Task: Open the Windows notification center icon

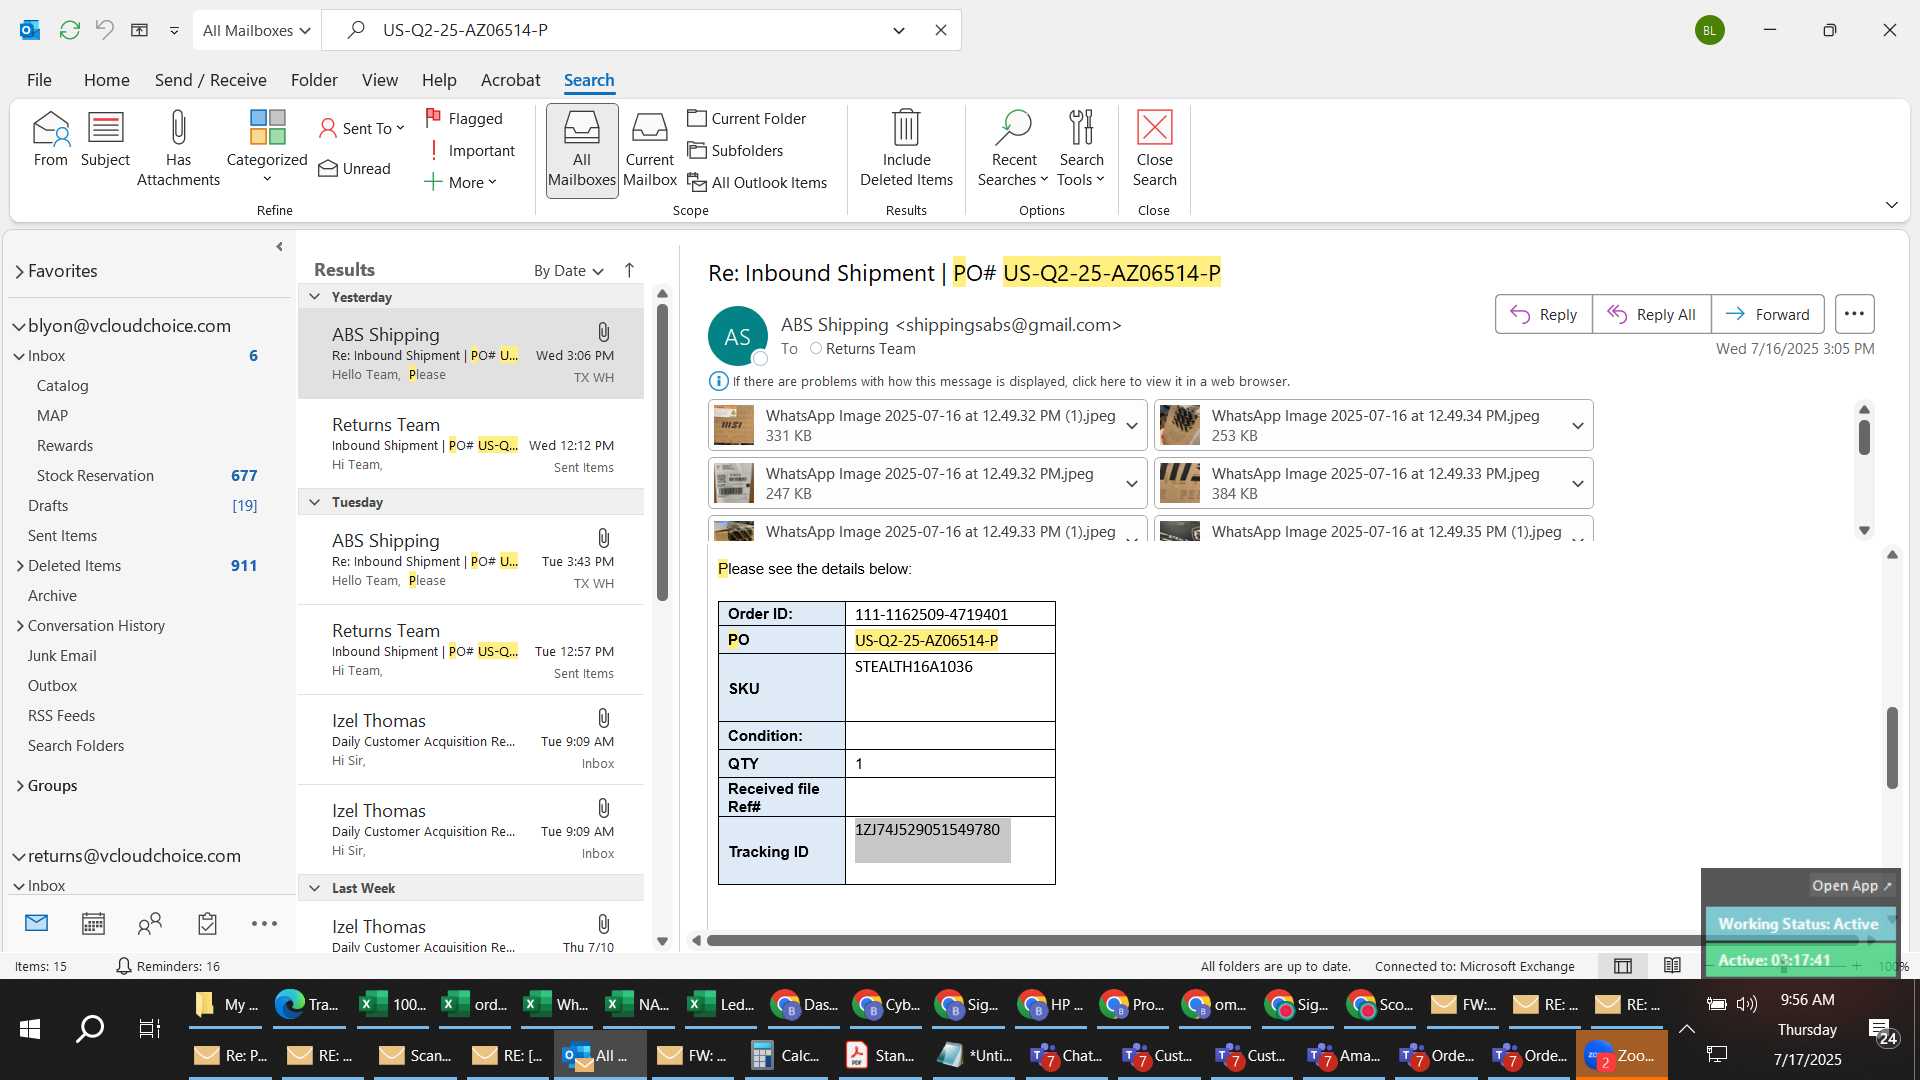Action: 1883,1030
